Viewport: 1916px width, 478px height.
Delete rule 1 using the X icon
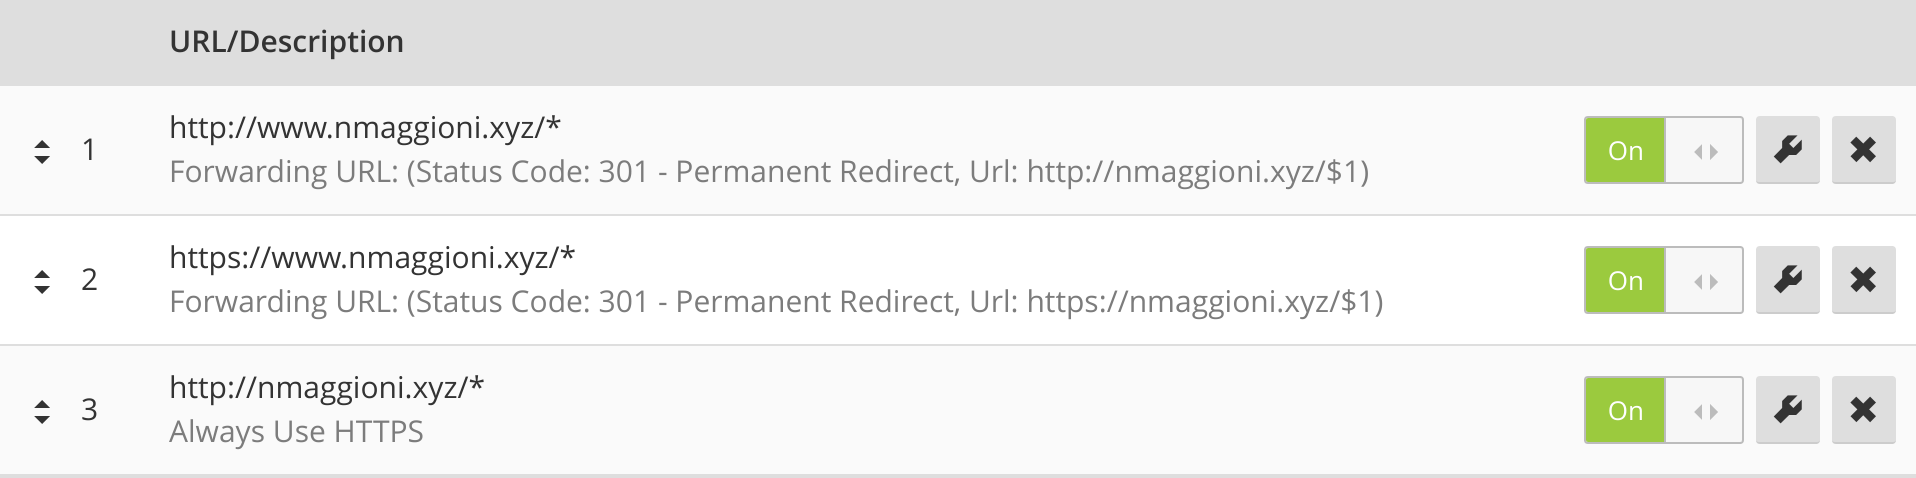(1863, 150)
